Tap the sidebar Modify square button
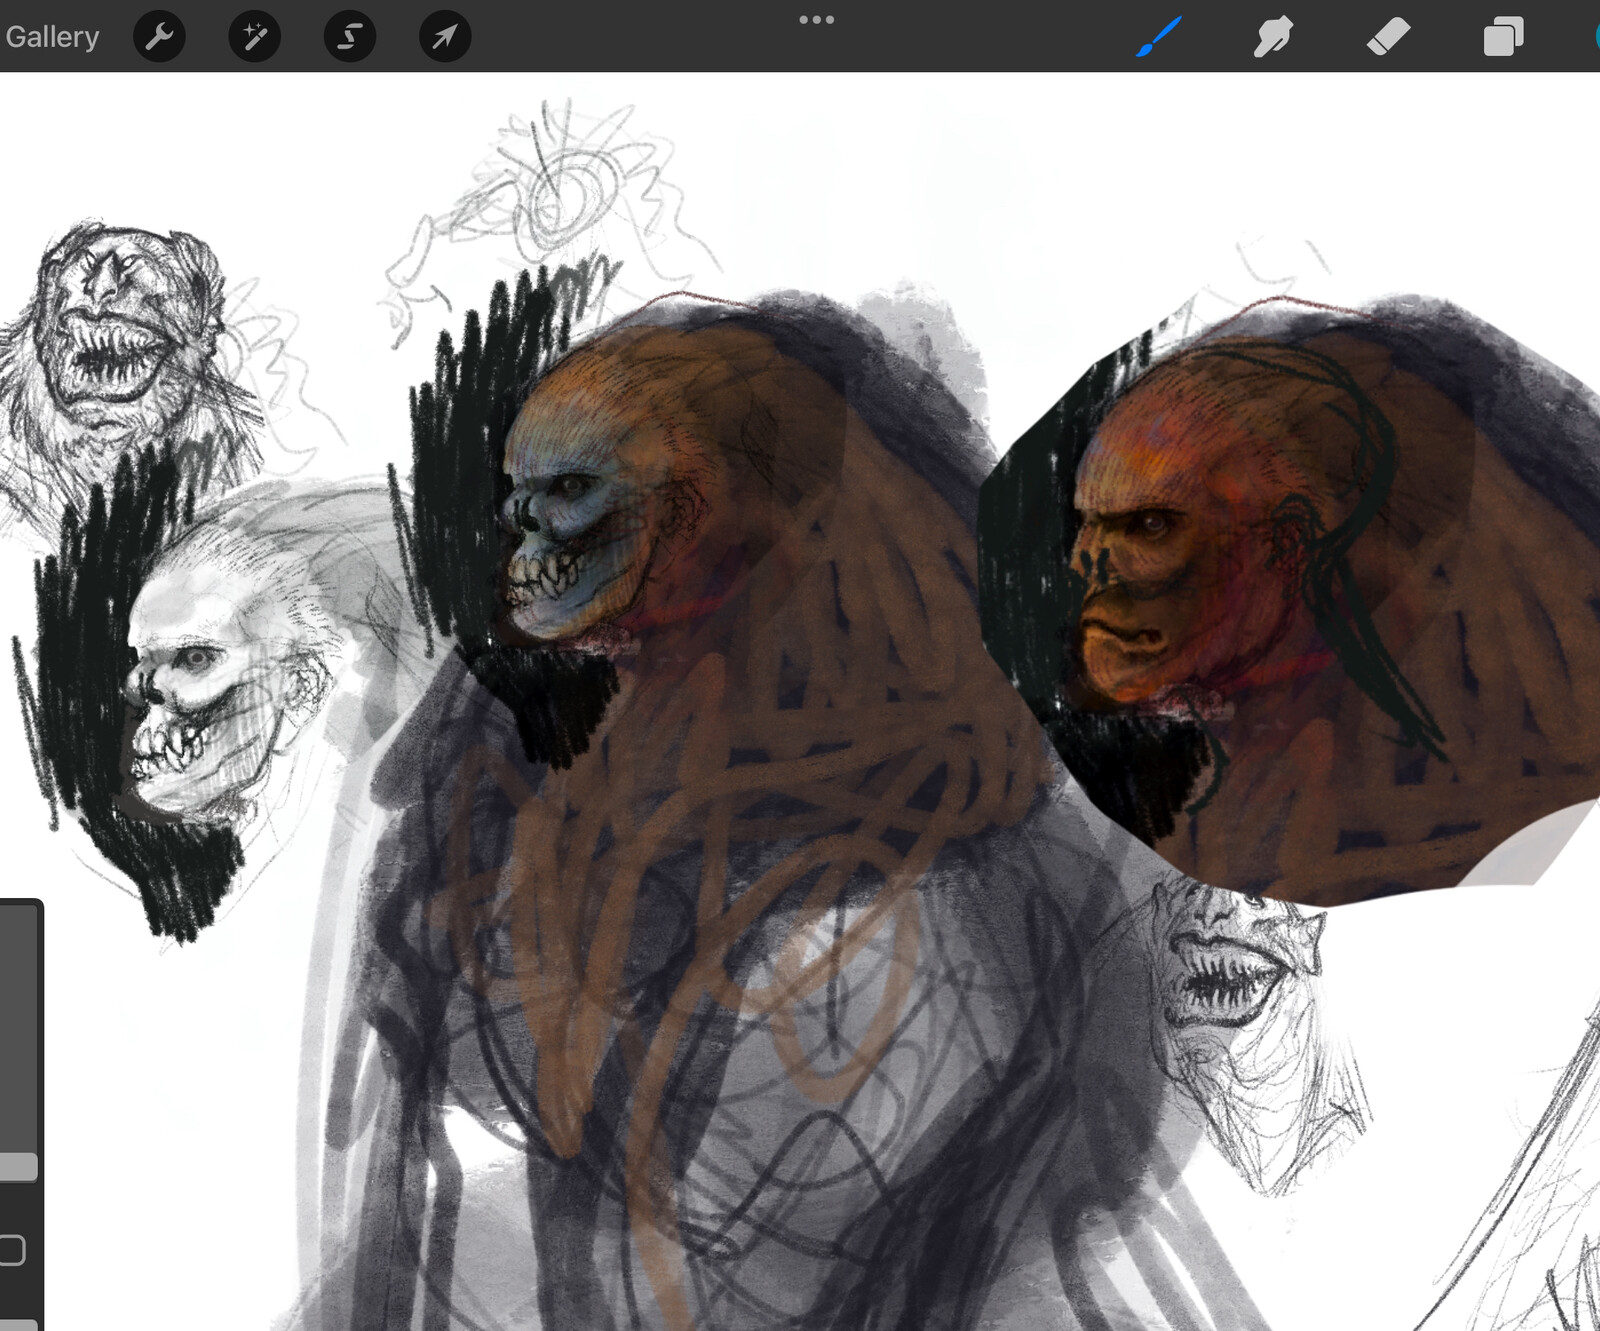 [18, 1248]
